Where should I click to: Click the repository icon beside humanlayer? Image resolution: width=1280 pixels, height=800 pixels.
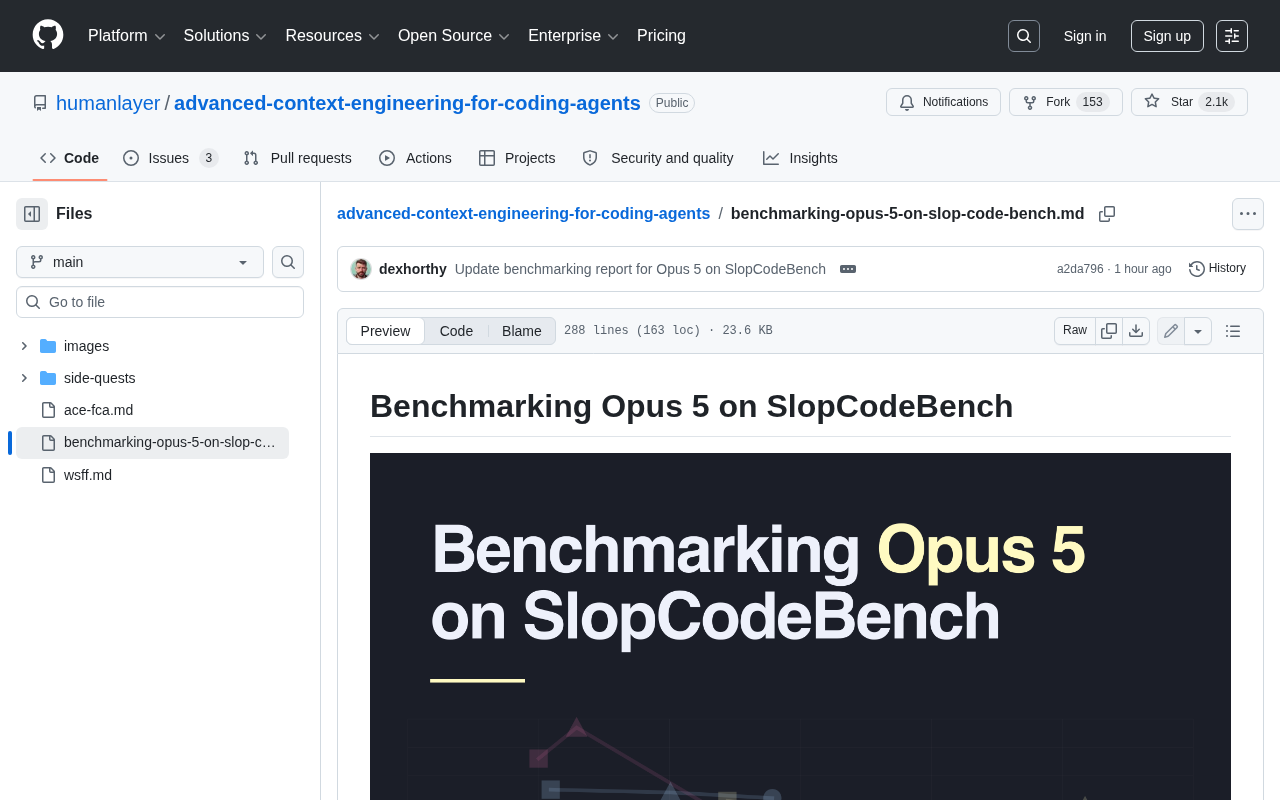[x=40, y=103]
